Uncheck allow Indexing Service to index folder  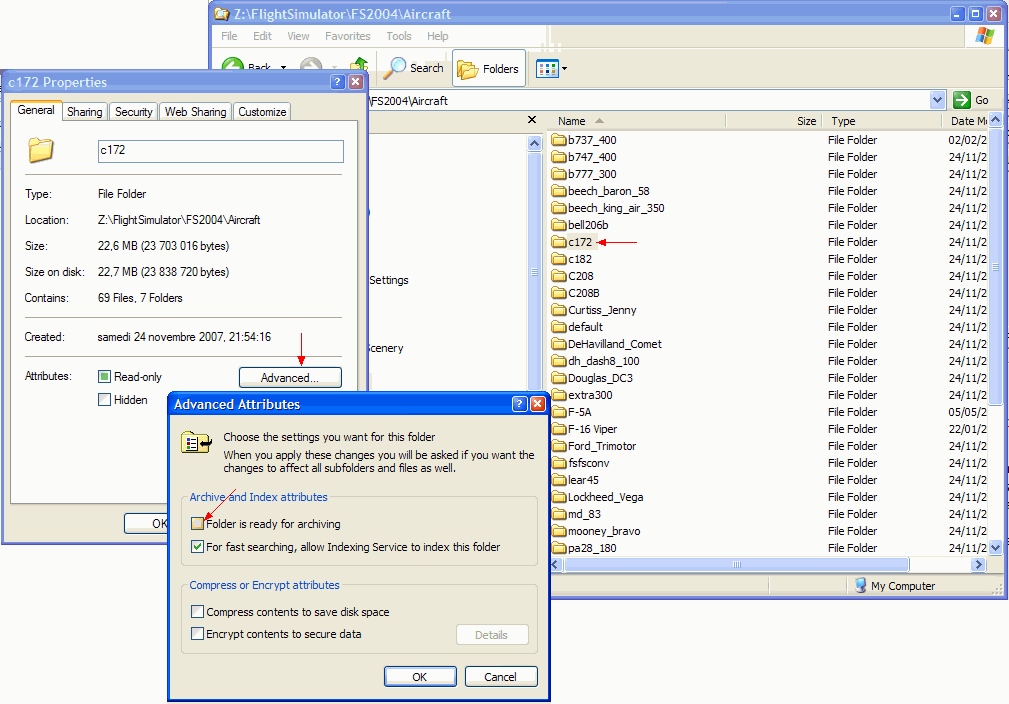[198, 547]
